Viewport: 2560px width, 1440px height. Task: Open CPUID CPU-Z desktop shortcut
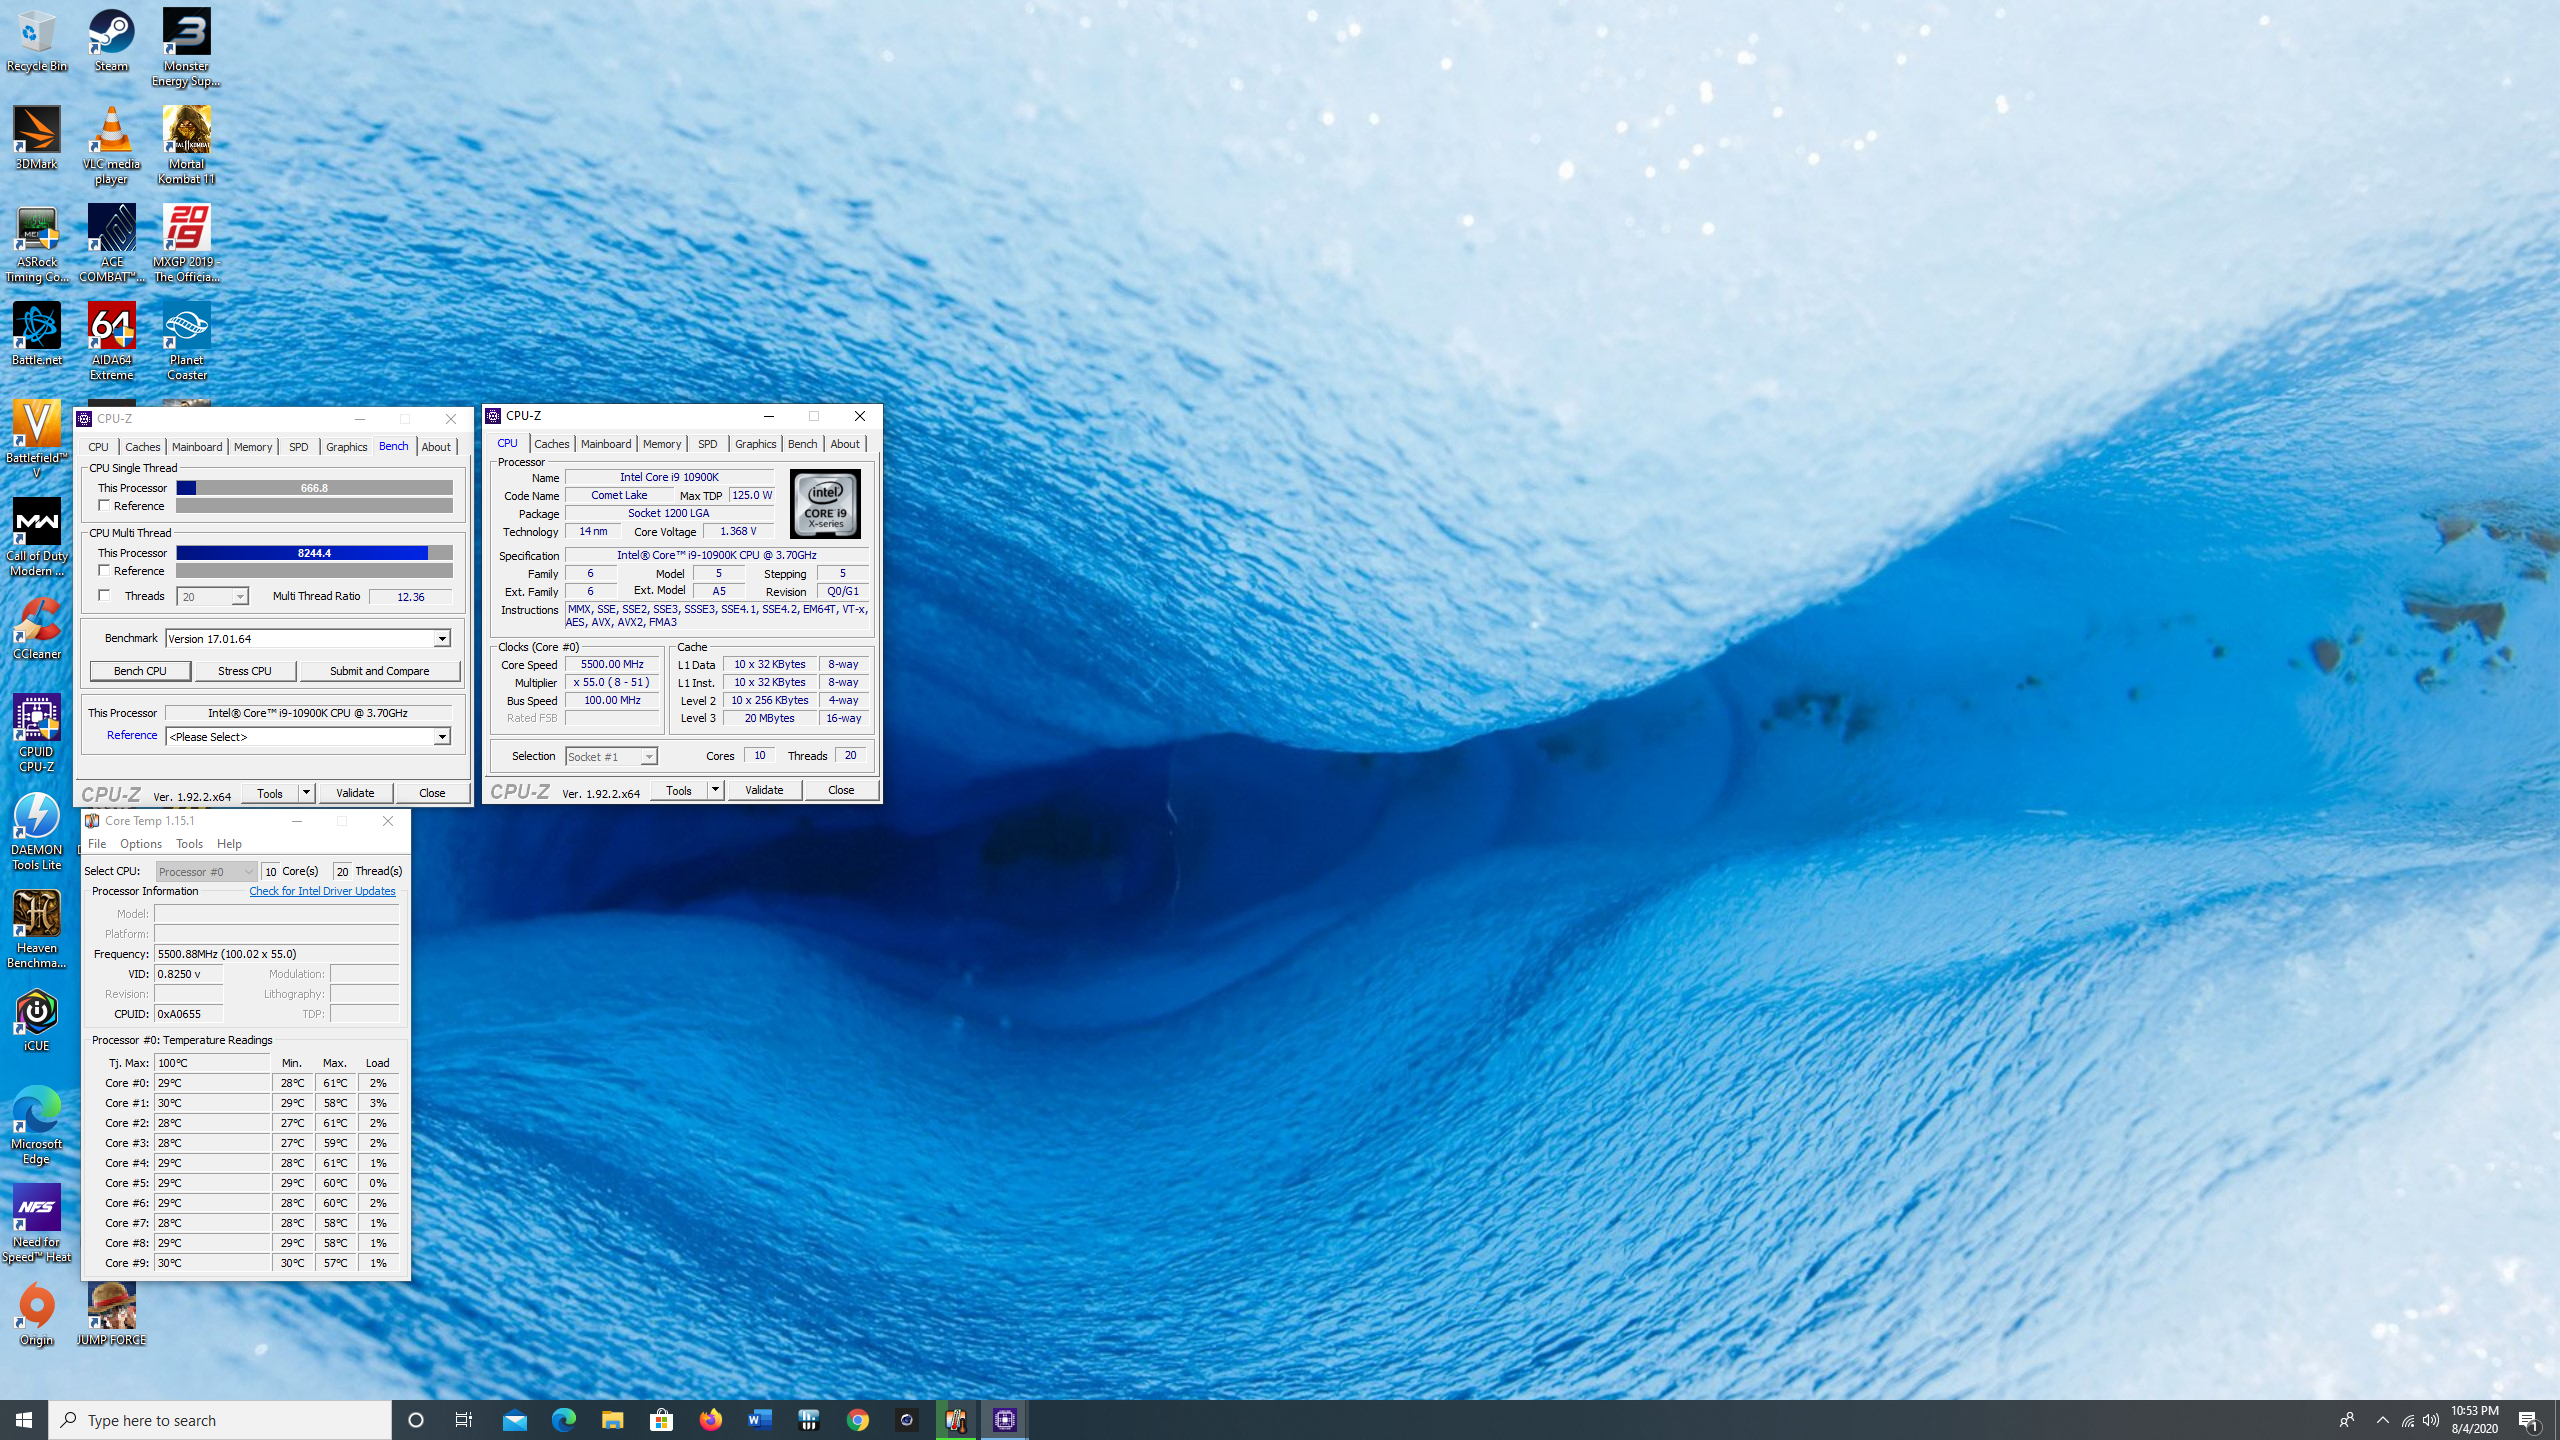point(37,734)
